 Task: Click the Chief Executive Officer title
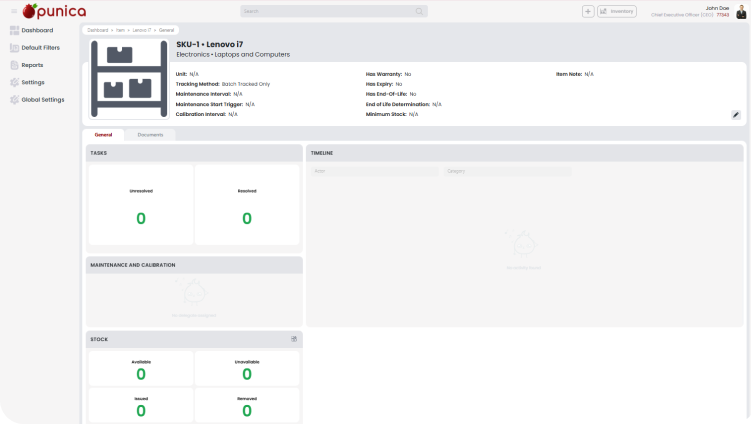pyautogui.click(x=683, y=15)
